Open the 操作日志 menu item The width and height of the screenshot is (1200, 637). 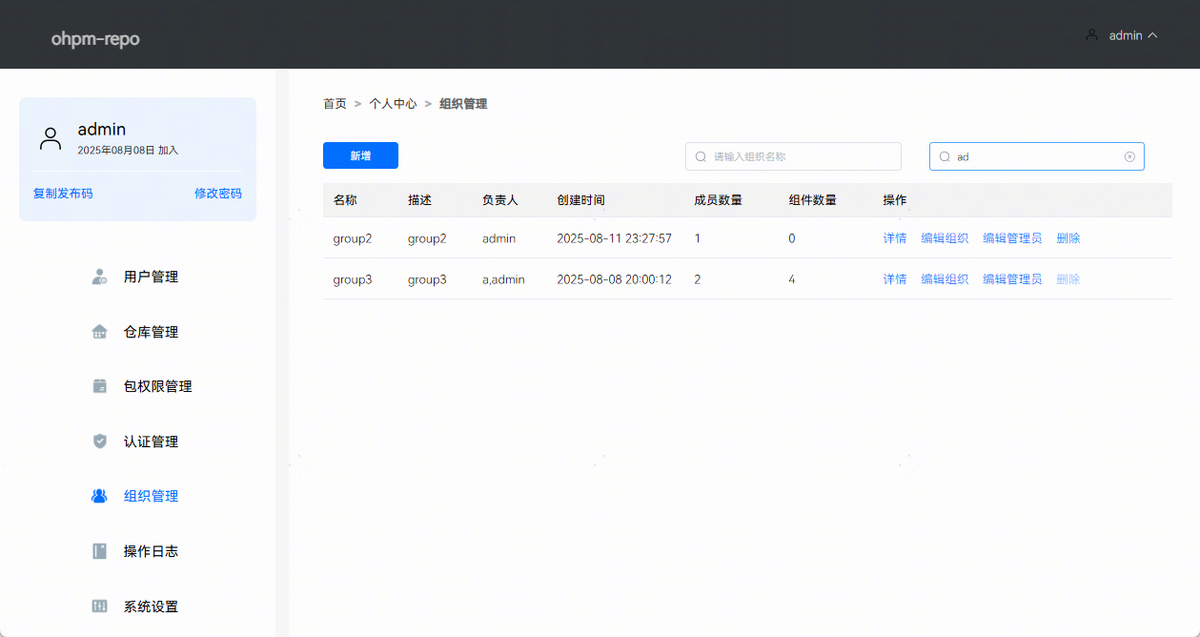(151, 551)
